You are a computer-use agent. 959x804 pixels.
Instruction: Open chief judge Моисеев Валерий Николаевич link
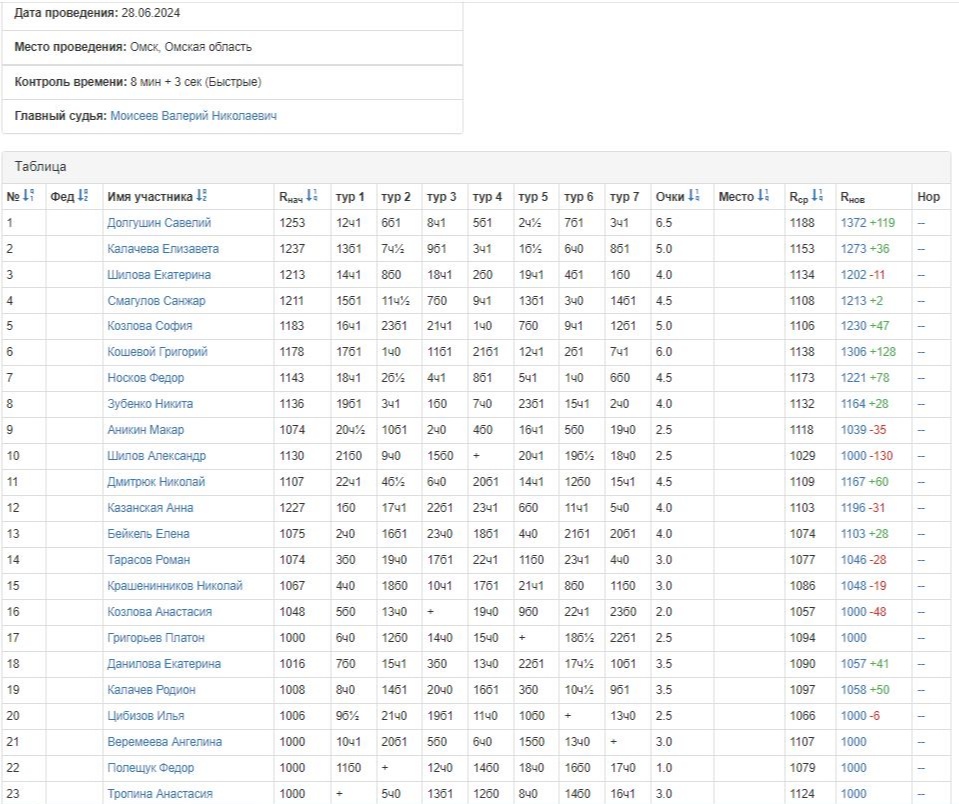coord(193,116)
